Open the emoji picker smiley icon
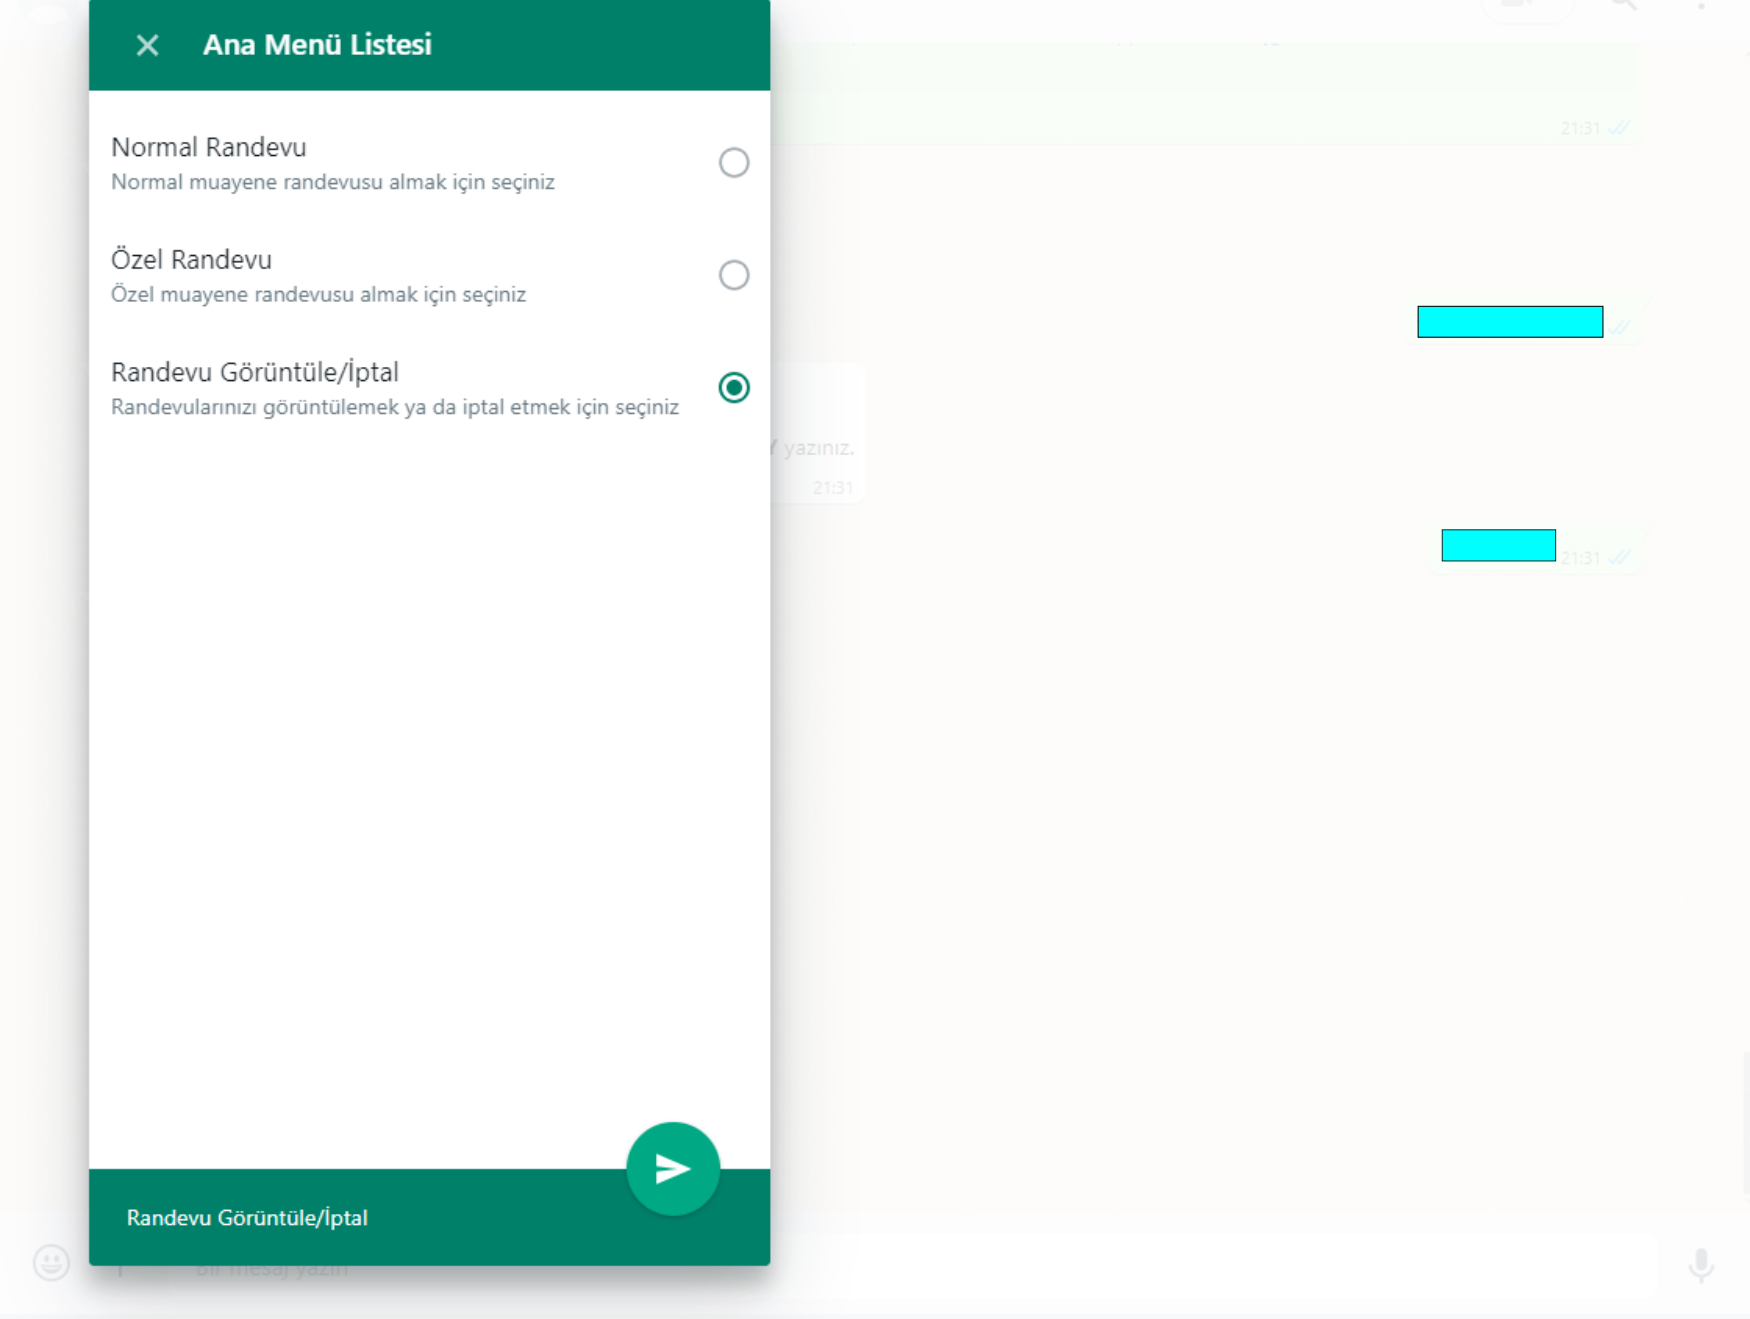The width and height of the screenshot is (1750, 1319). [51, 1262]
